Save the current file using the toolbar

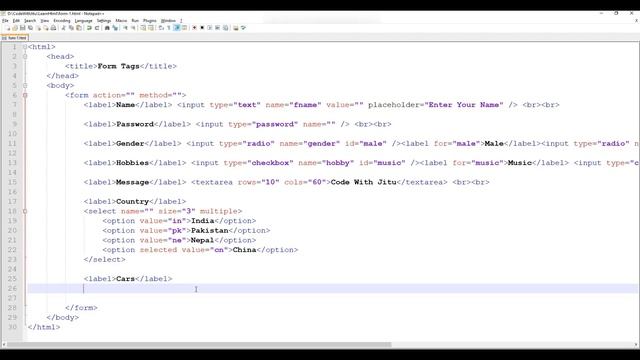click(22, 28)
